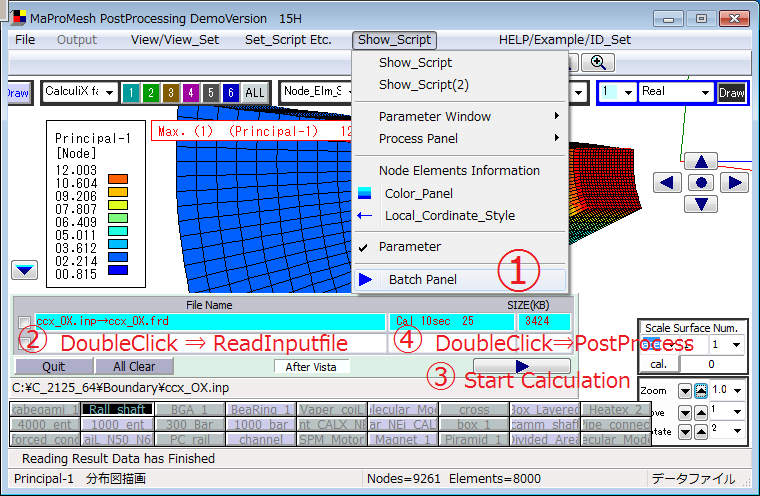Screen dimensions: 760x496
Task: Pan view right with the right arrow
Action: coord(735,183)
